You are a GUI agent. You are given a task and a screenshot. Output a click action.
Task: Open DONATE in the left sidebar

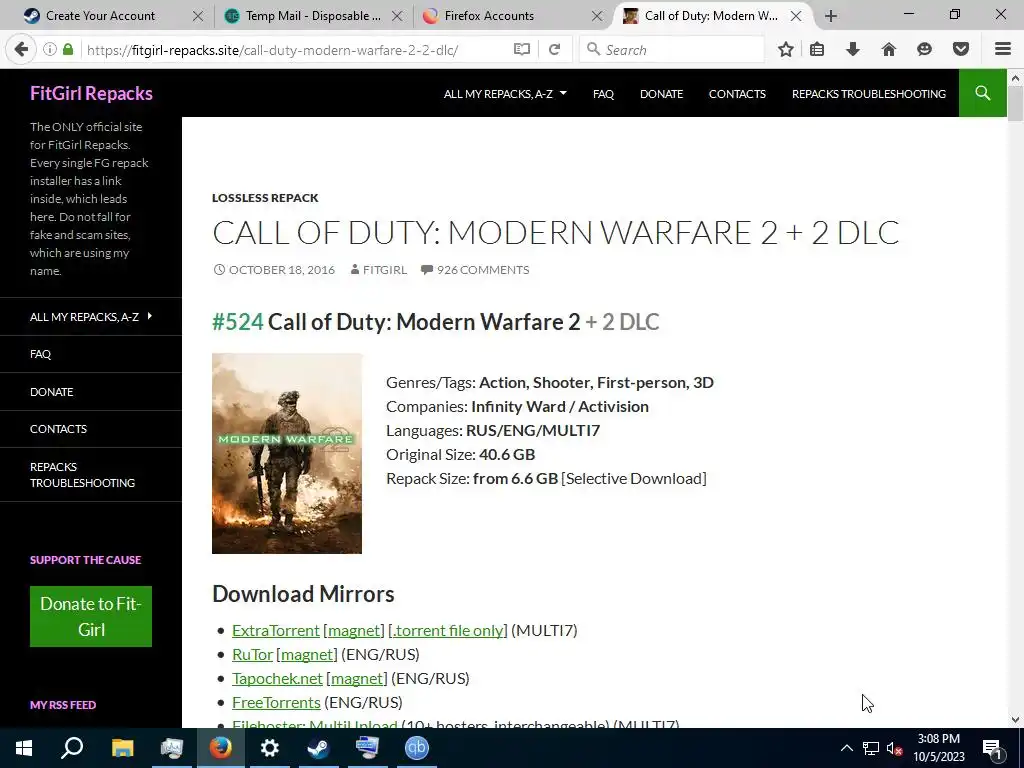(x=52, y=392)
